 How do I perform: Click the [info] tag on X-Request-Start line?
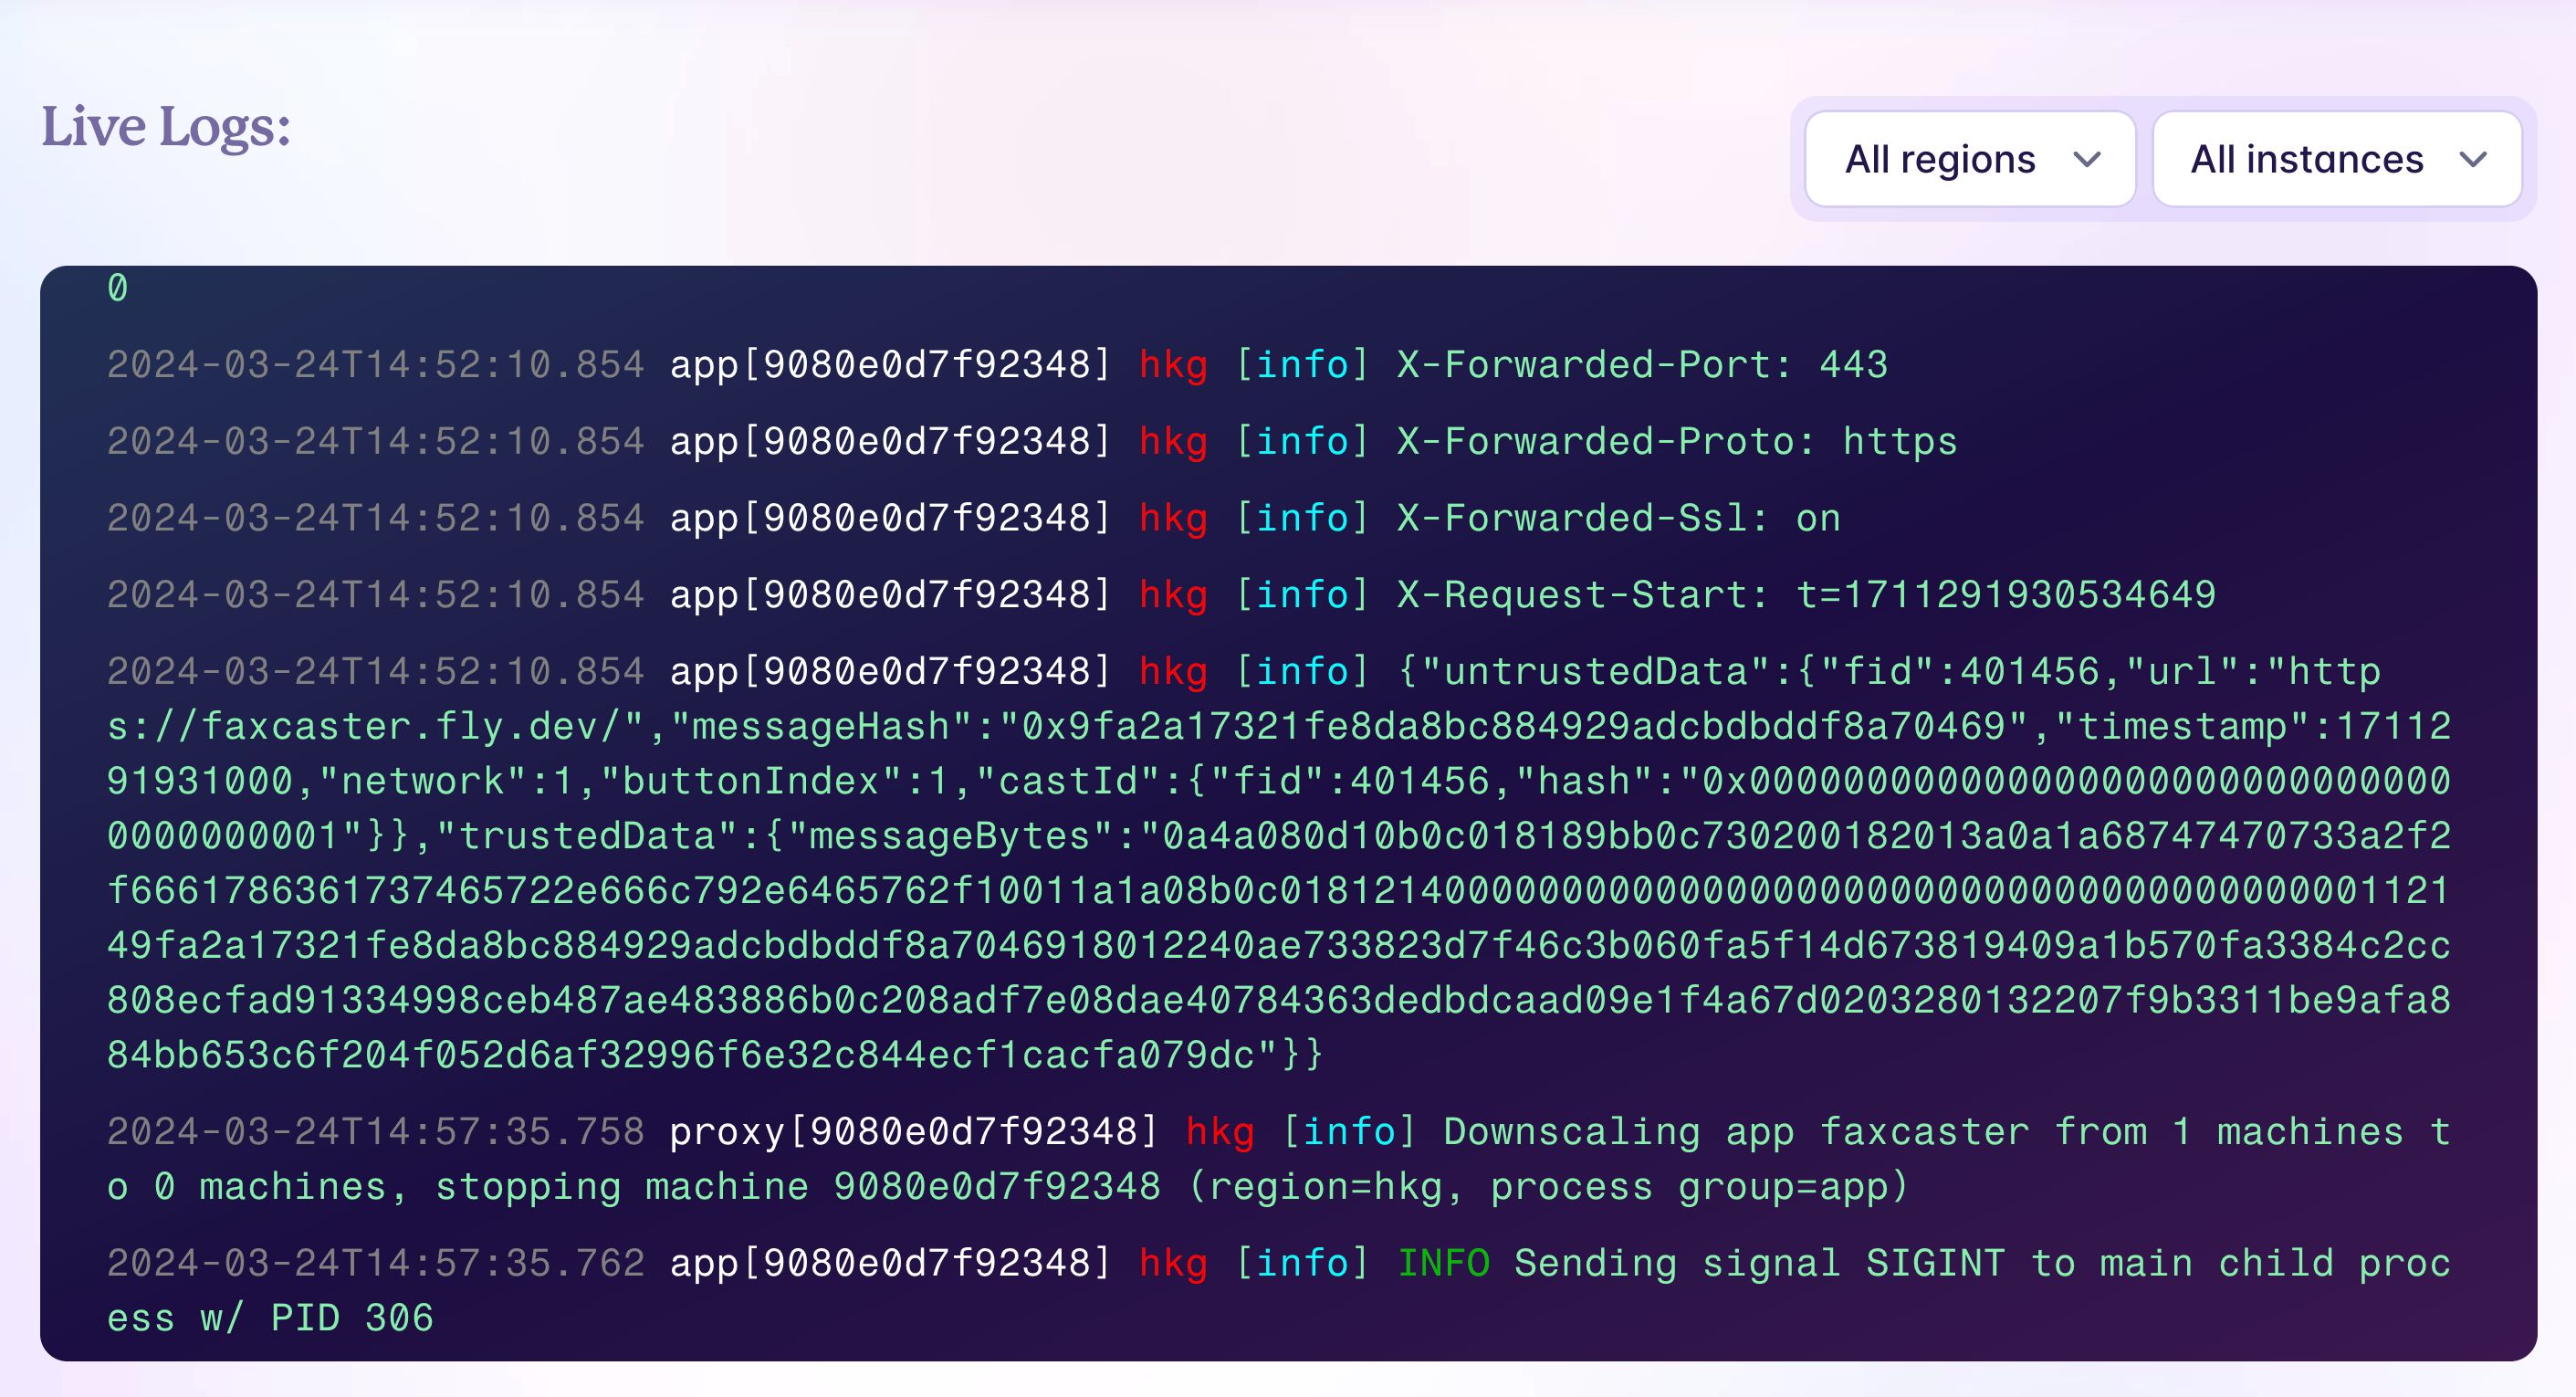click(x=1302, y=595)
